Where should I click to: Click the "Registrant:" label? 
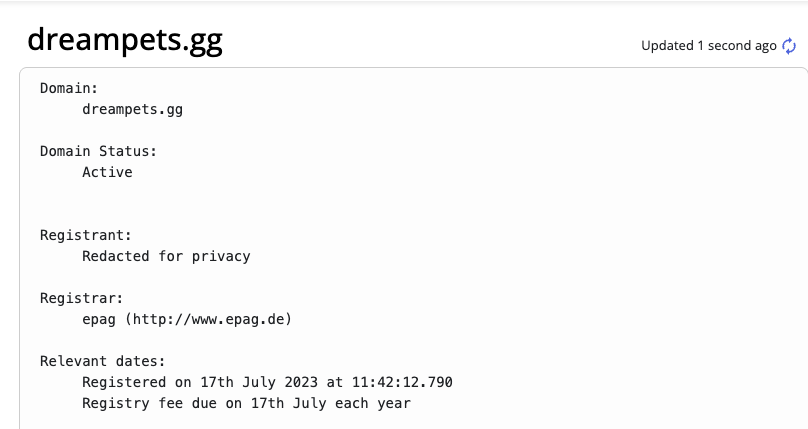(x=86, y=235)
